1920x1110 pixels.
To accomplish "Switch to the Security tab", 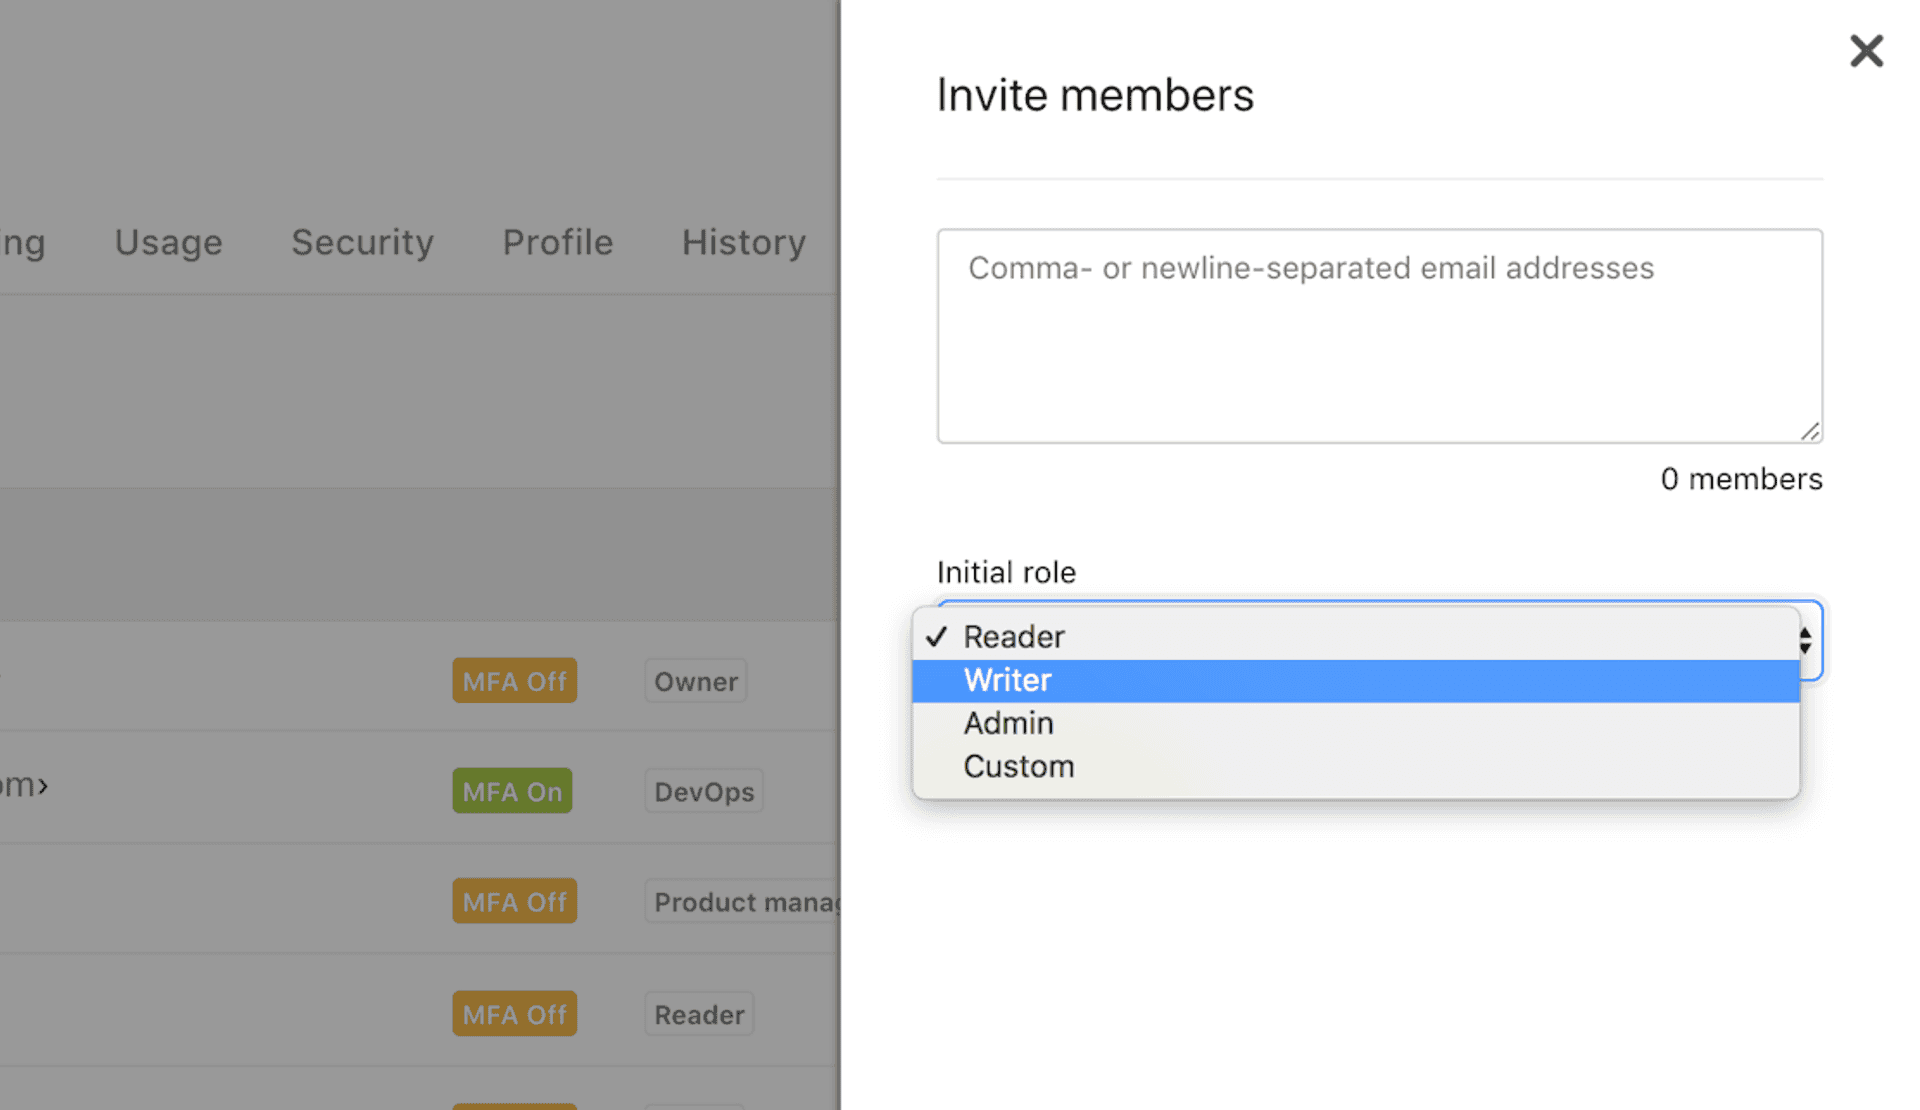I will pos(362,242).
